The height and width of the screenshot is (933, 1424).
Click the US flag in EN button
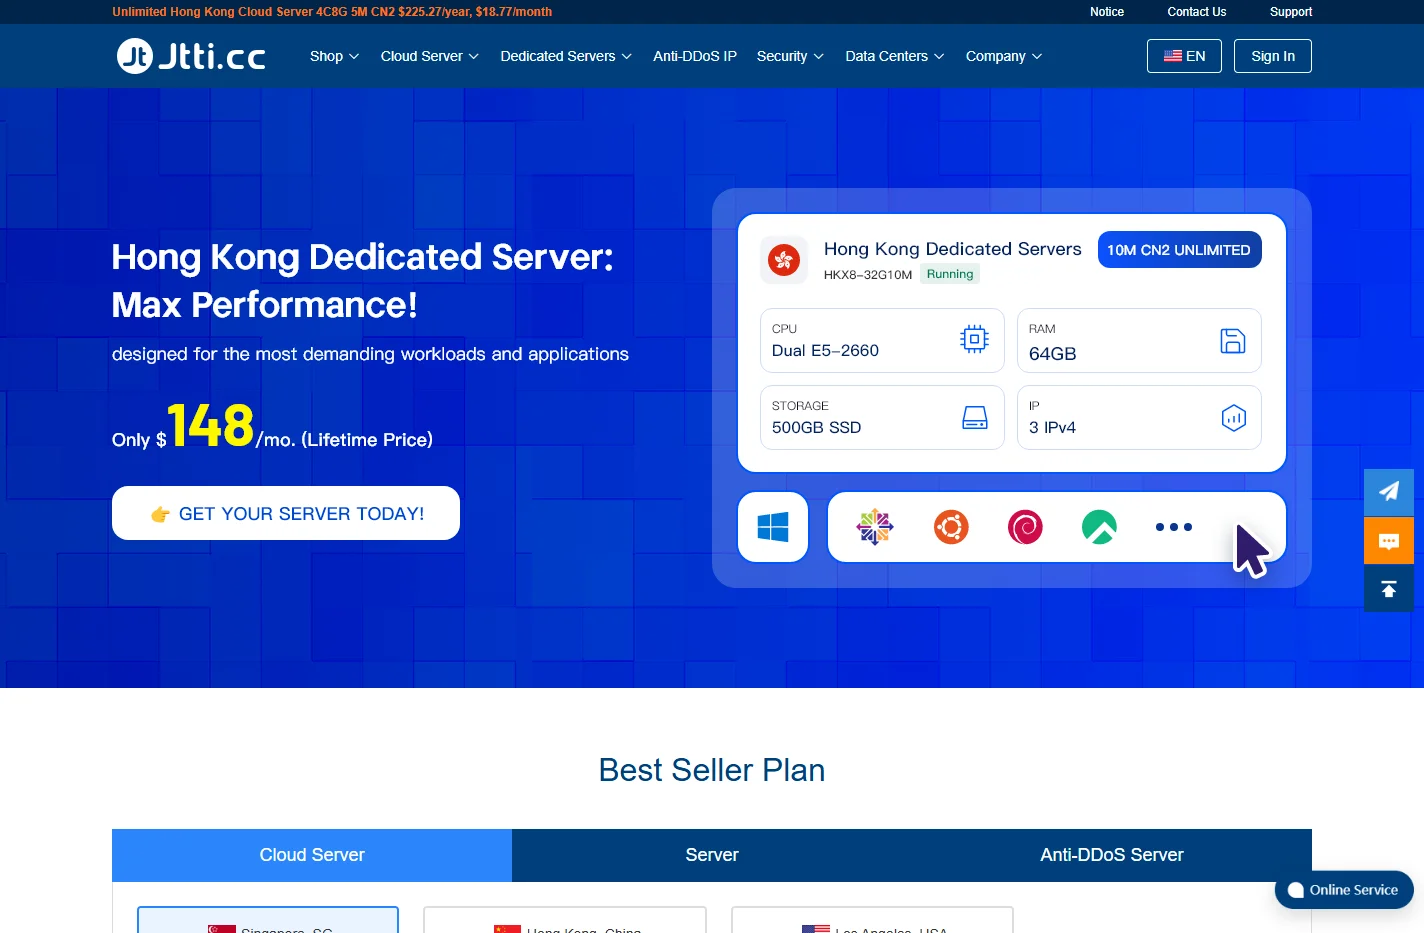[x=1173, y=56]
